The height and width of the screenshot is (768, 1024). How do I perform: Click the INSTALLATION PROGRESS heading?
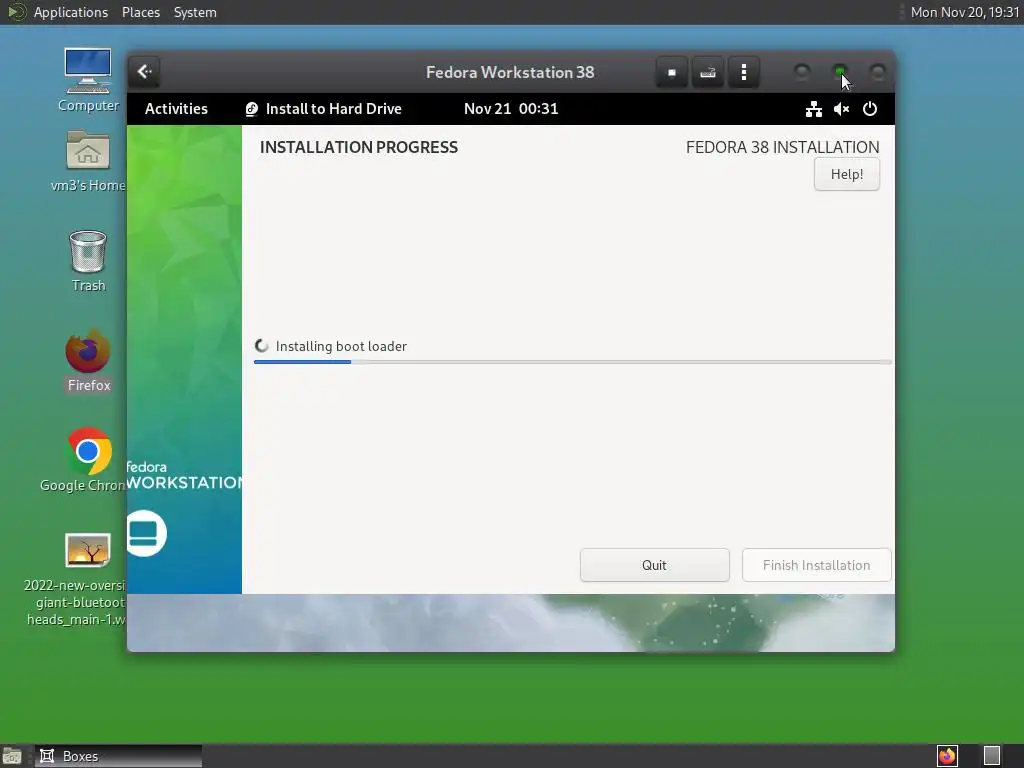pyautogui.click(x=359, y=147)
